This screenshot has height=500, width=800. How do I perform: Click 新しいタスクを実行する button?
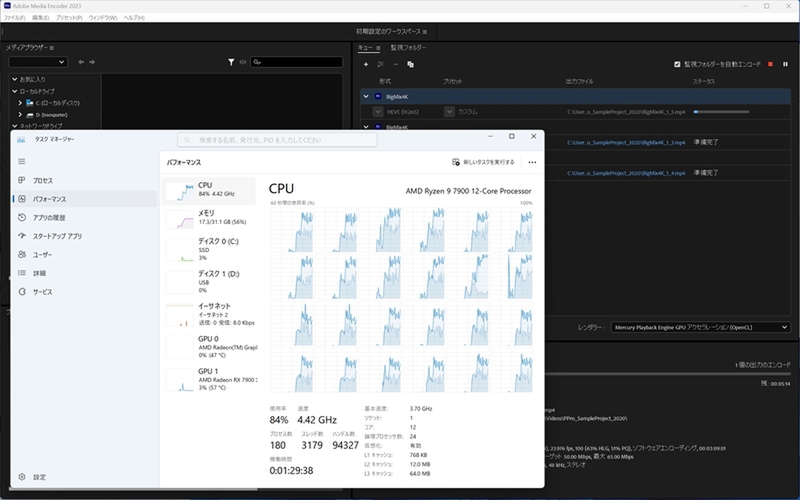(x=483, y=162)
